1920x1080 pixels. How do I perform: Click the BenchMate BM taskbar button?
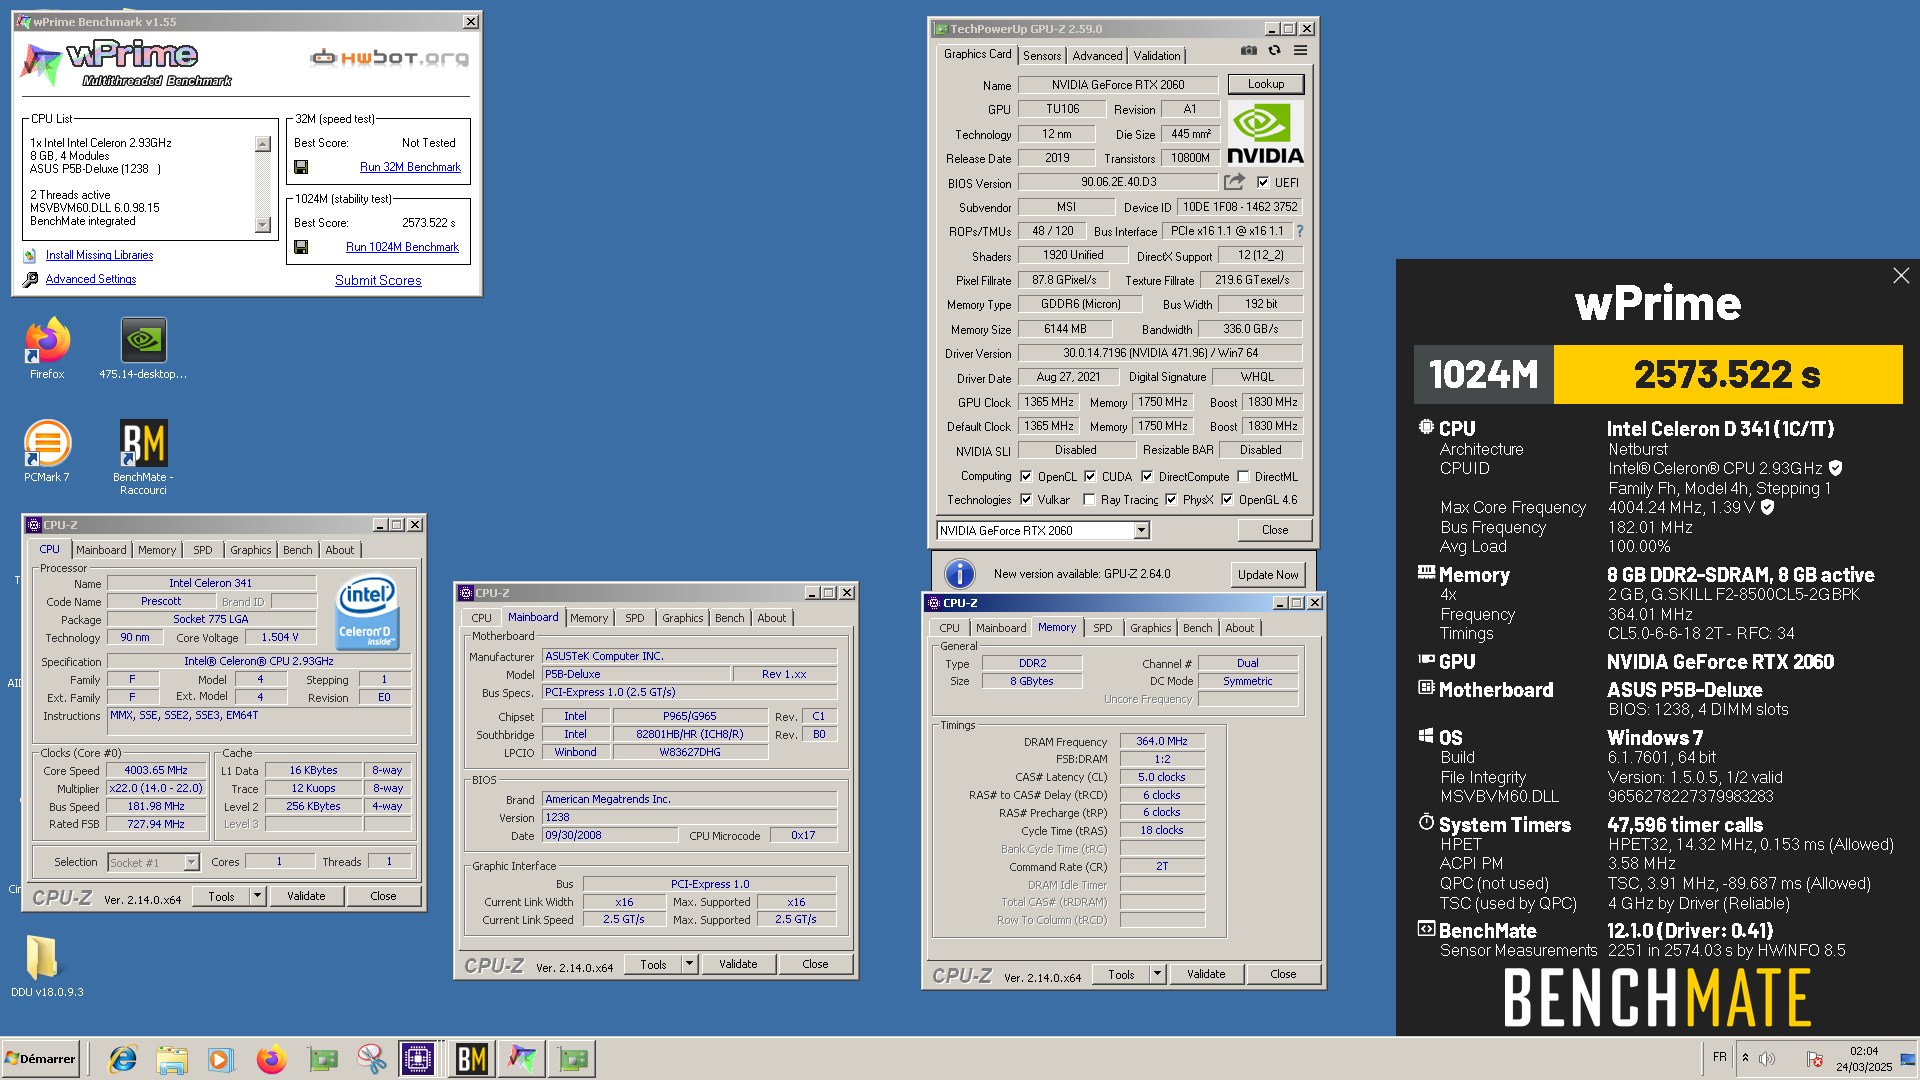(x=471, y=1059)
